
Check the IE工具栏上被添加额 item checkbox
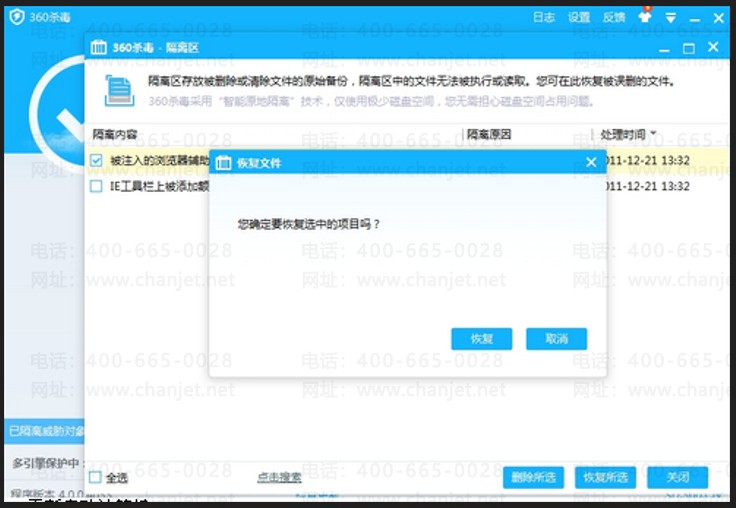click(x=96, y=186)
